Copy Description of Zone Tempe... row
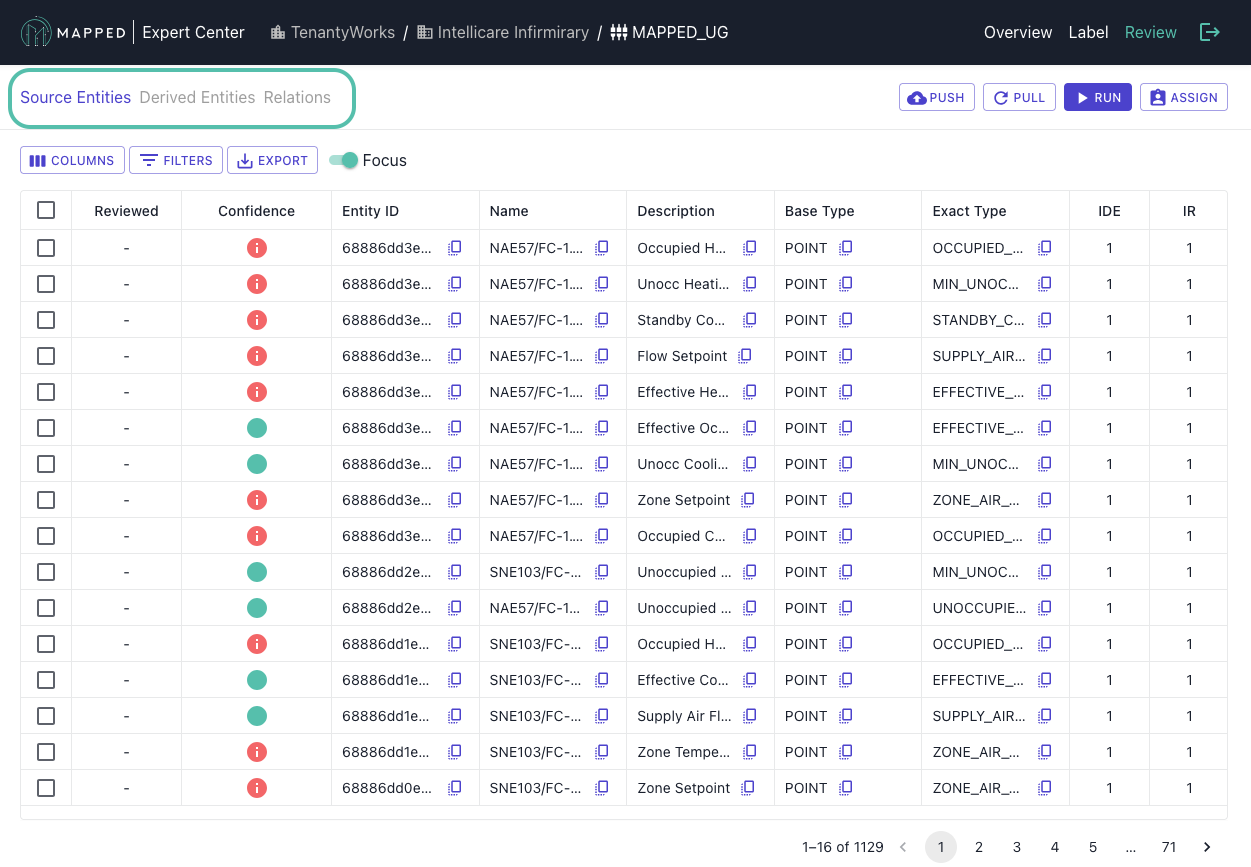 [750, 752]
